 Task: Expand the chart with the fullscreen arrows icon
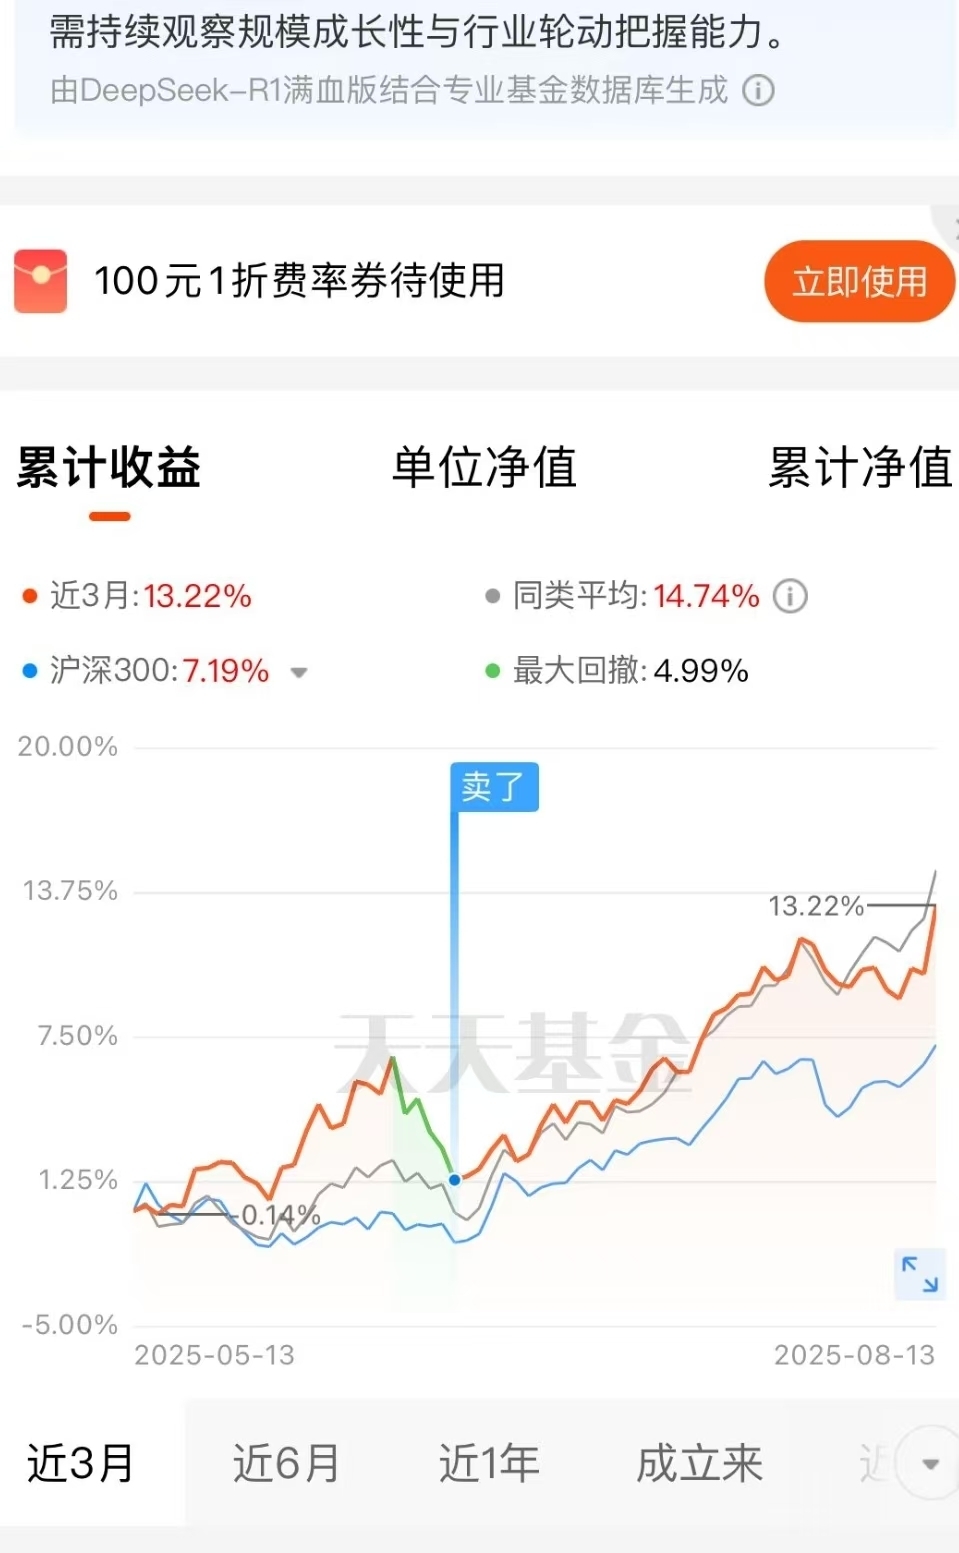[x=919, y=1274]
